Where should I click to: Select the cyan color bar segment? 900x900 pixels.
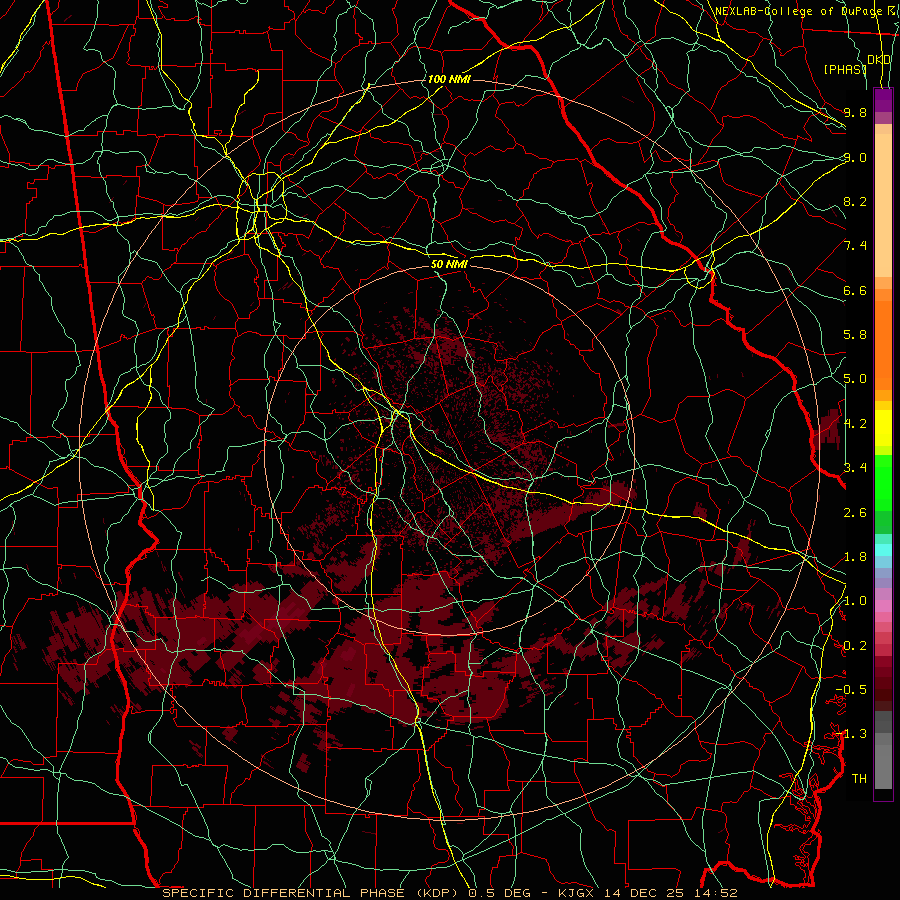tap(883, 550)
